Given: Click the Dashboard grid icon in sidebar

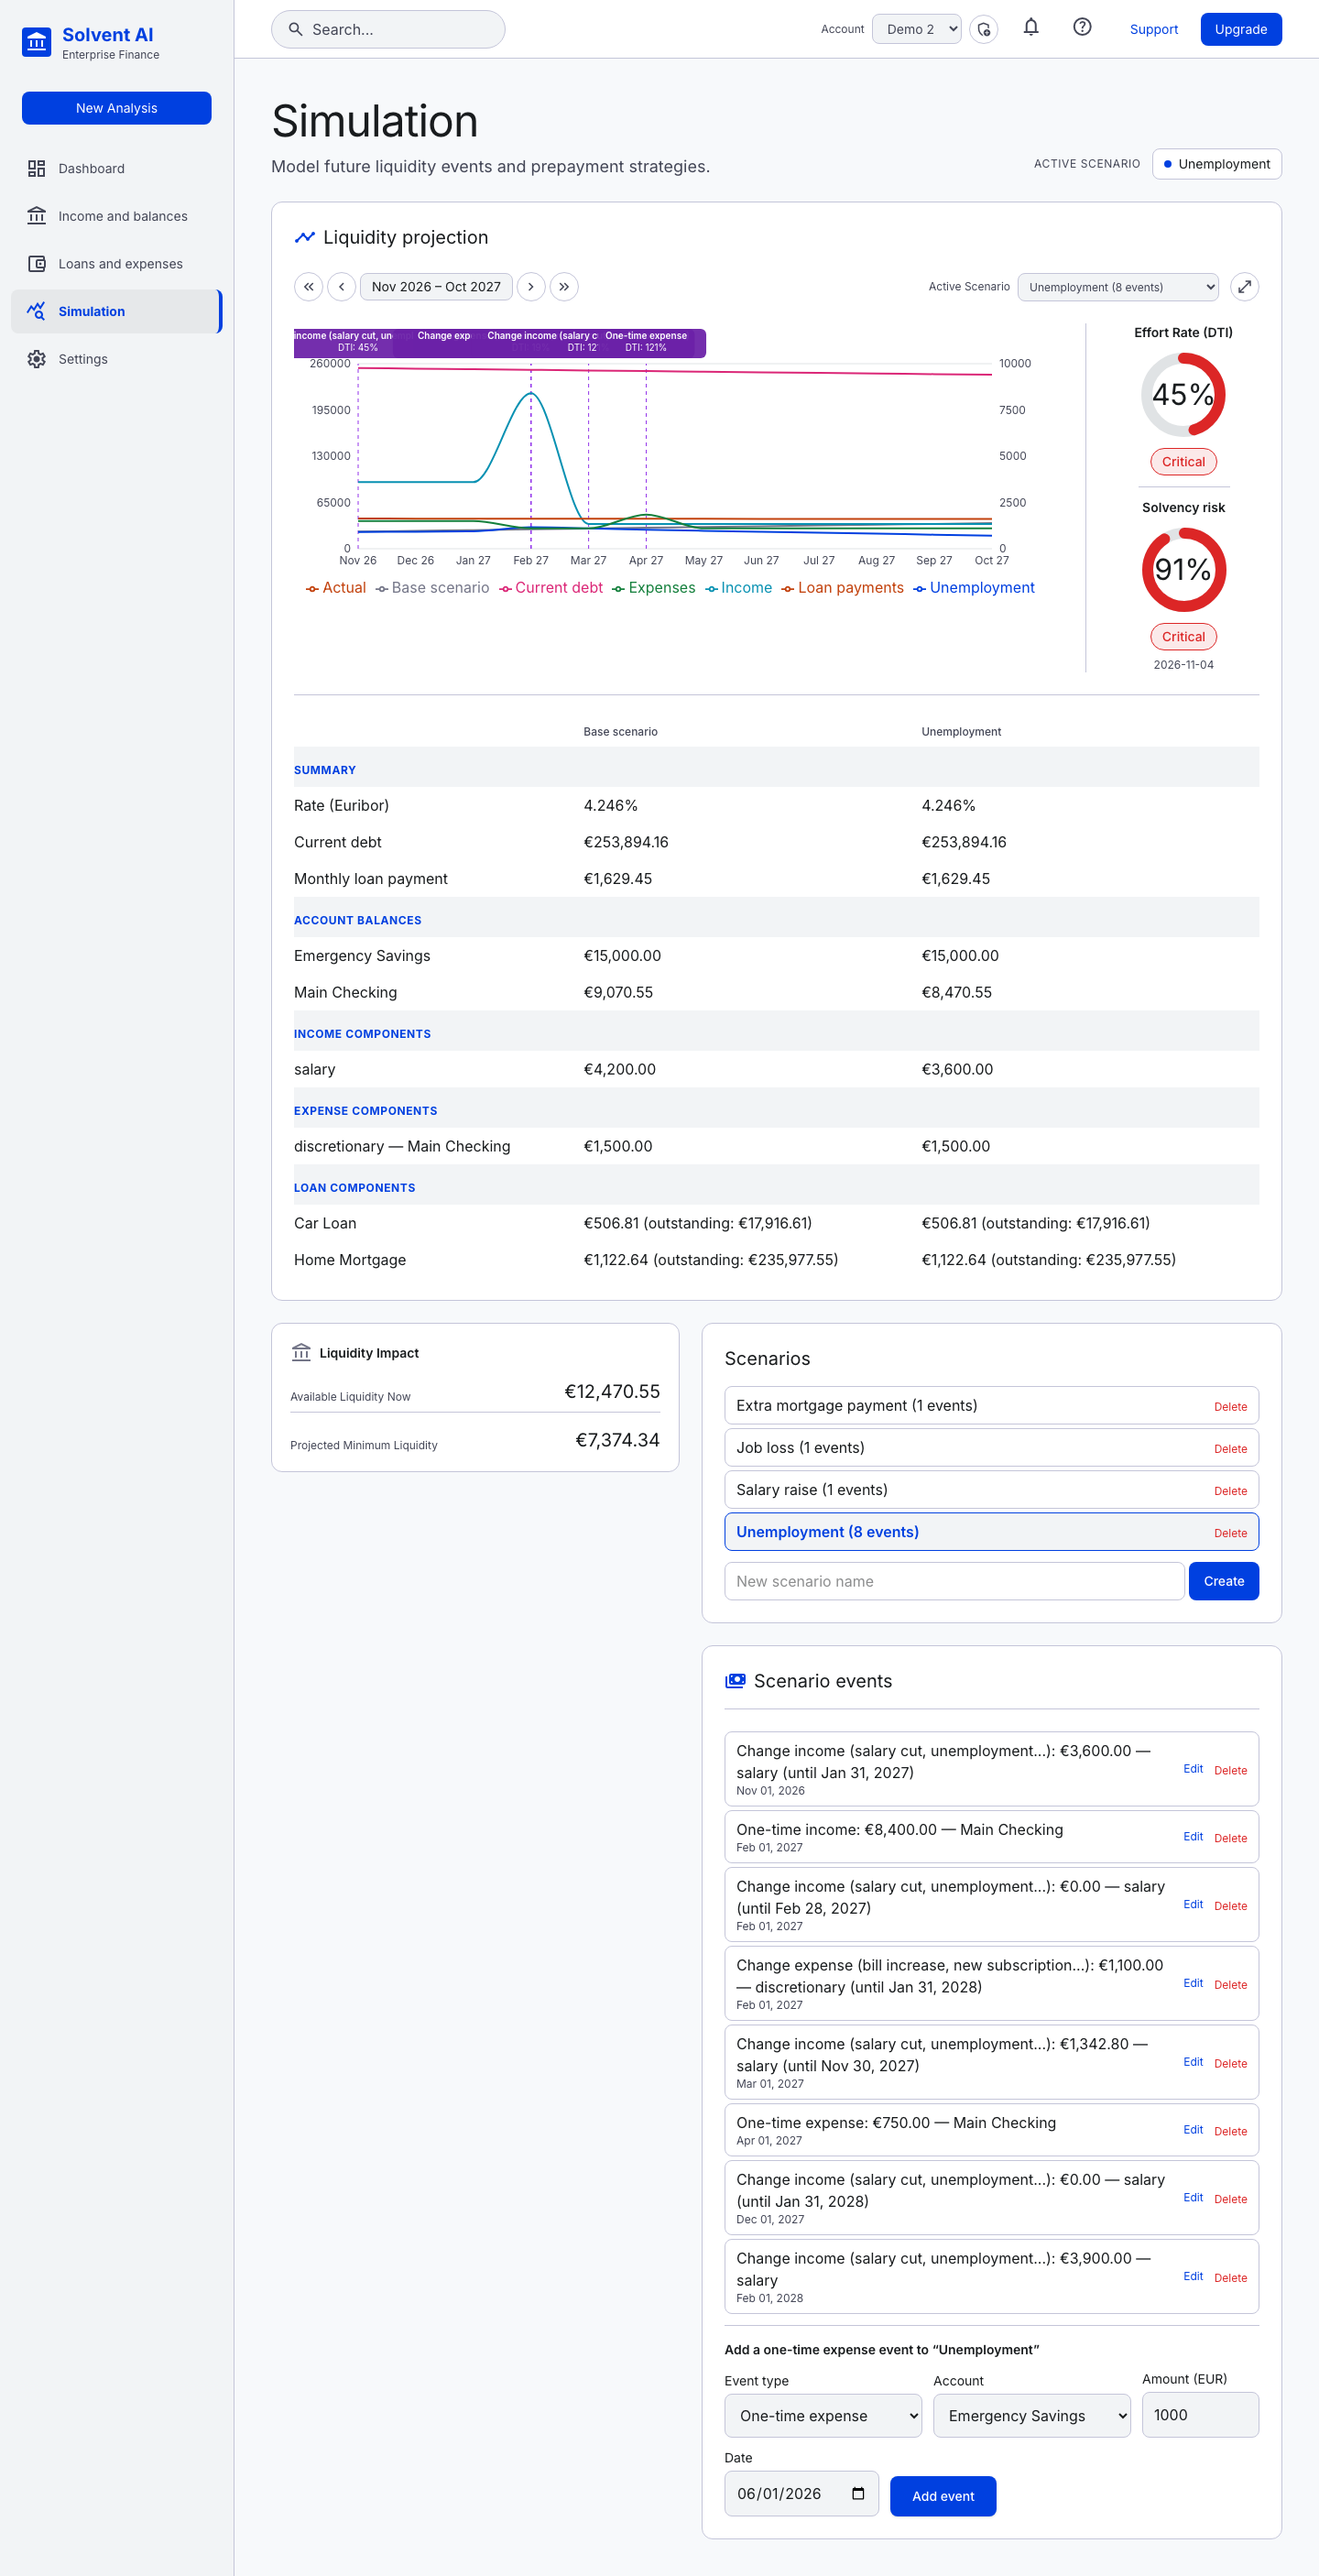Looking at the screenshot, I should pyautogui.click(x=37, y=169).
